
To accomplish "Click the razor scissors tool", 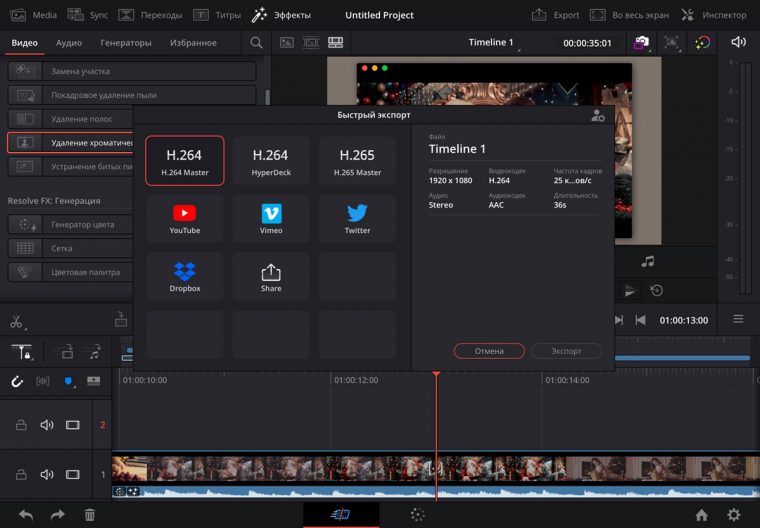I will coord(16,321).
